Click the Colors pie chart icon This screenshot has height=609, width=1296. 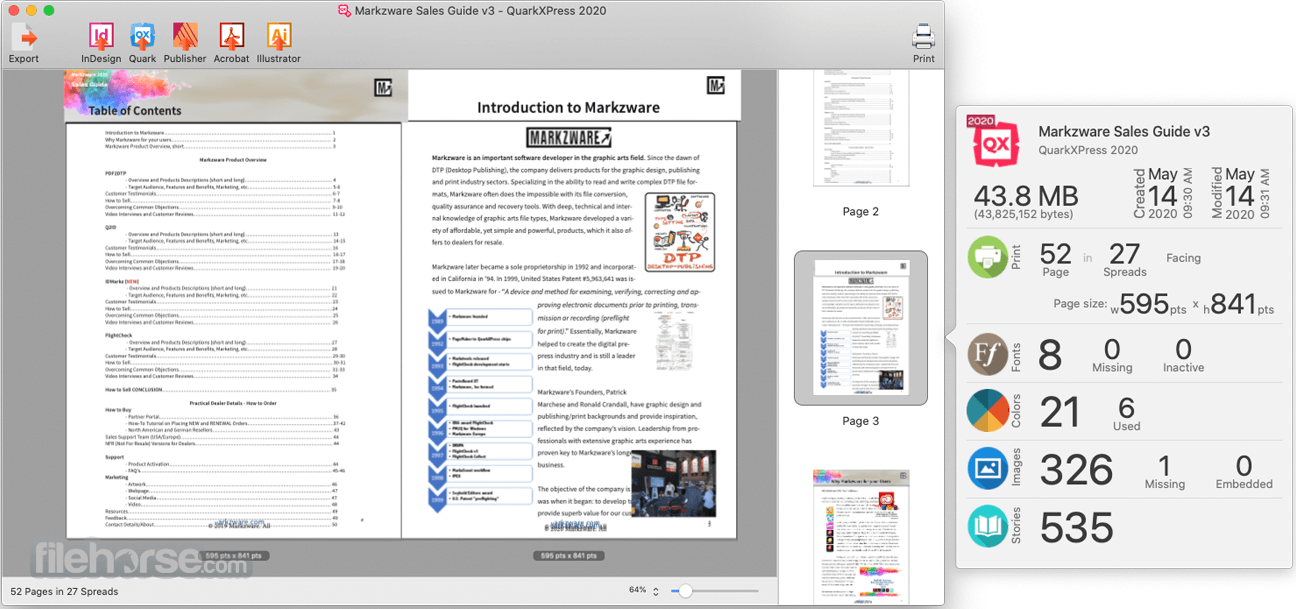(x=987, y=411)
